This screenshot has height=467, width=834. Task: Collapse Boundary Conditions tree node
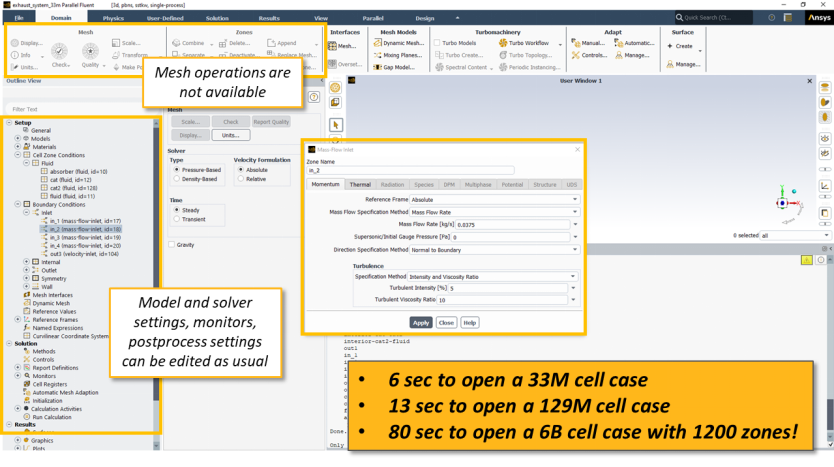click(x=18, y=204)
